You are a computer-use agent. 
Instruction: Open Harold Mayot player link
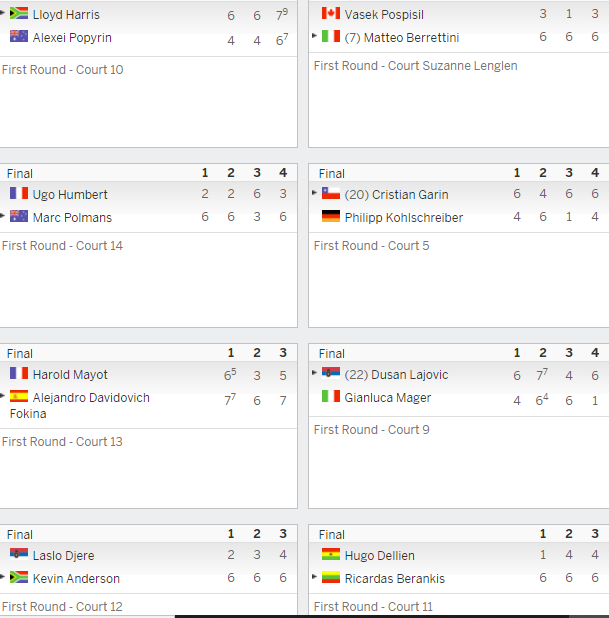coord(70,374)
